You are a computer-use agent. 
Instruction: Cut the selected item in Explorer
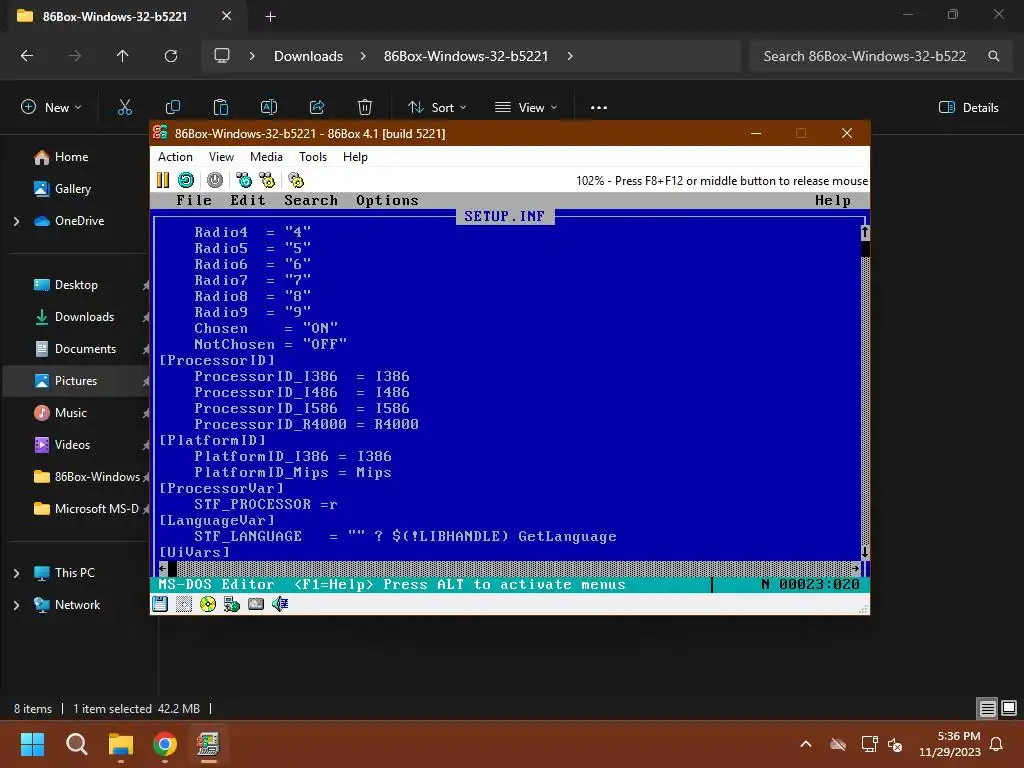[x=125, y=108]
